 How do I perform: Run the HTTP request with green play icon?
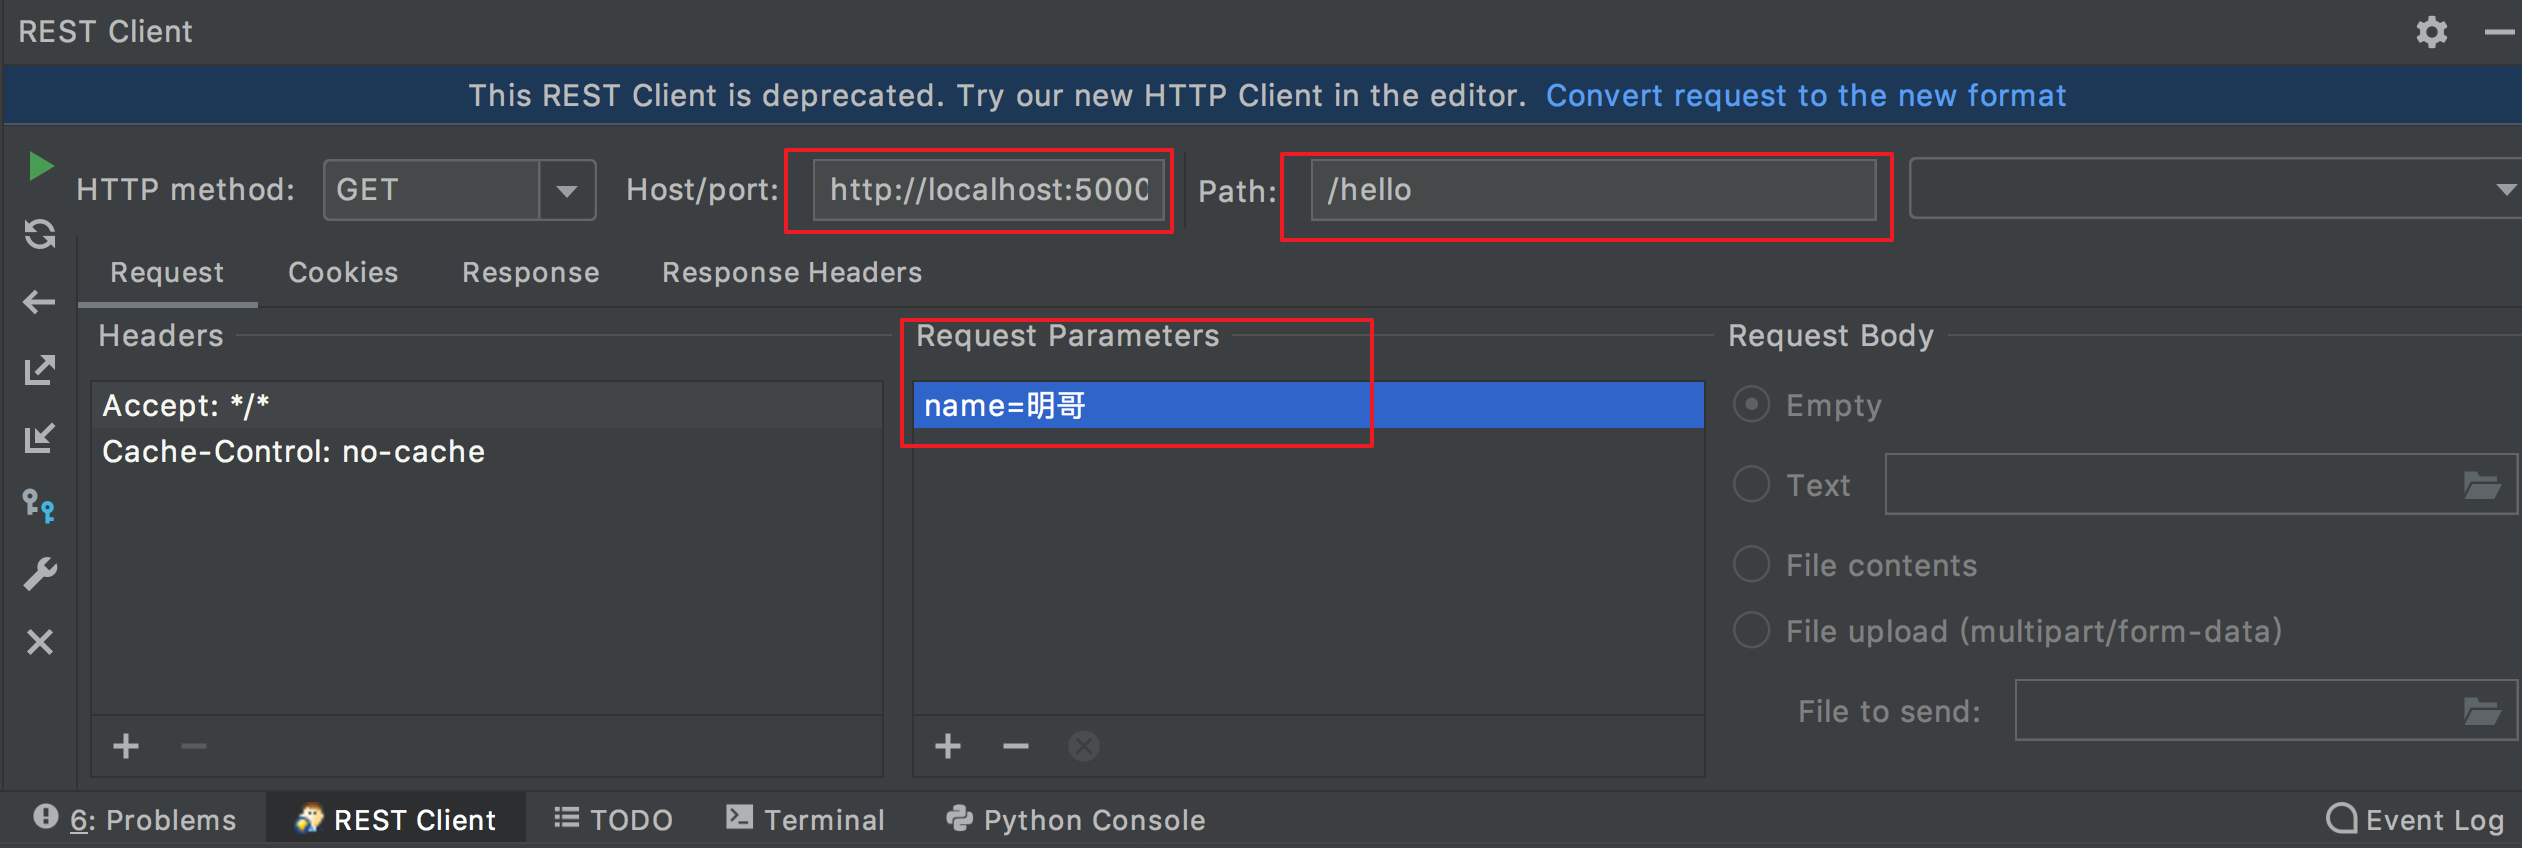[40, 166]
